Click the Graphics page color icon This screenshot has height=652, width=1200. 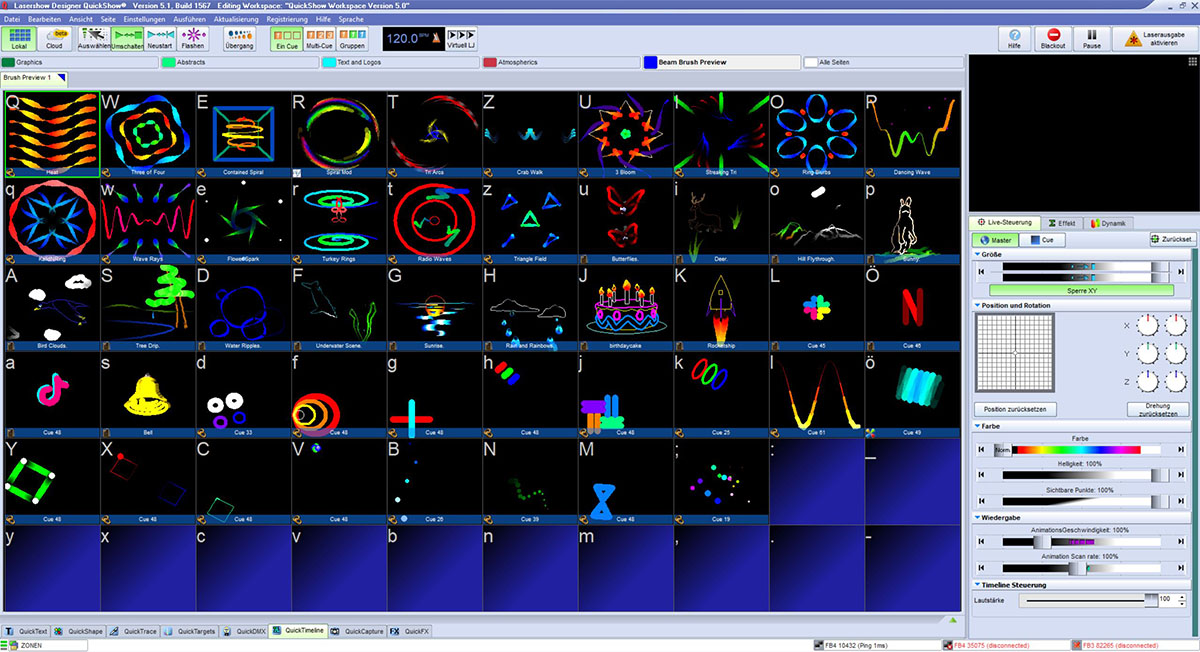click(9, 62)
